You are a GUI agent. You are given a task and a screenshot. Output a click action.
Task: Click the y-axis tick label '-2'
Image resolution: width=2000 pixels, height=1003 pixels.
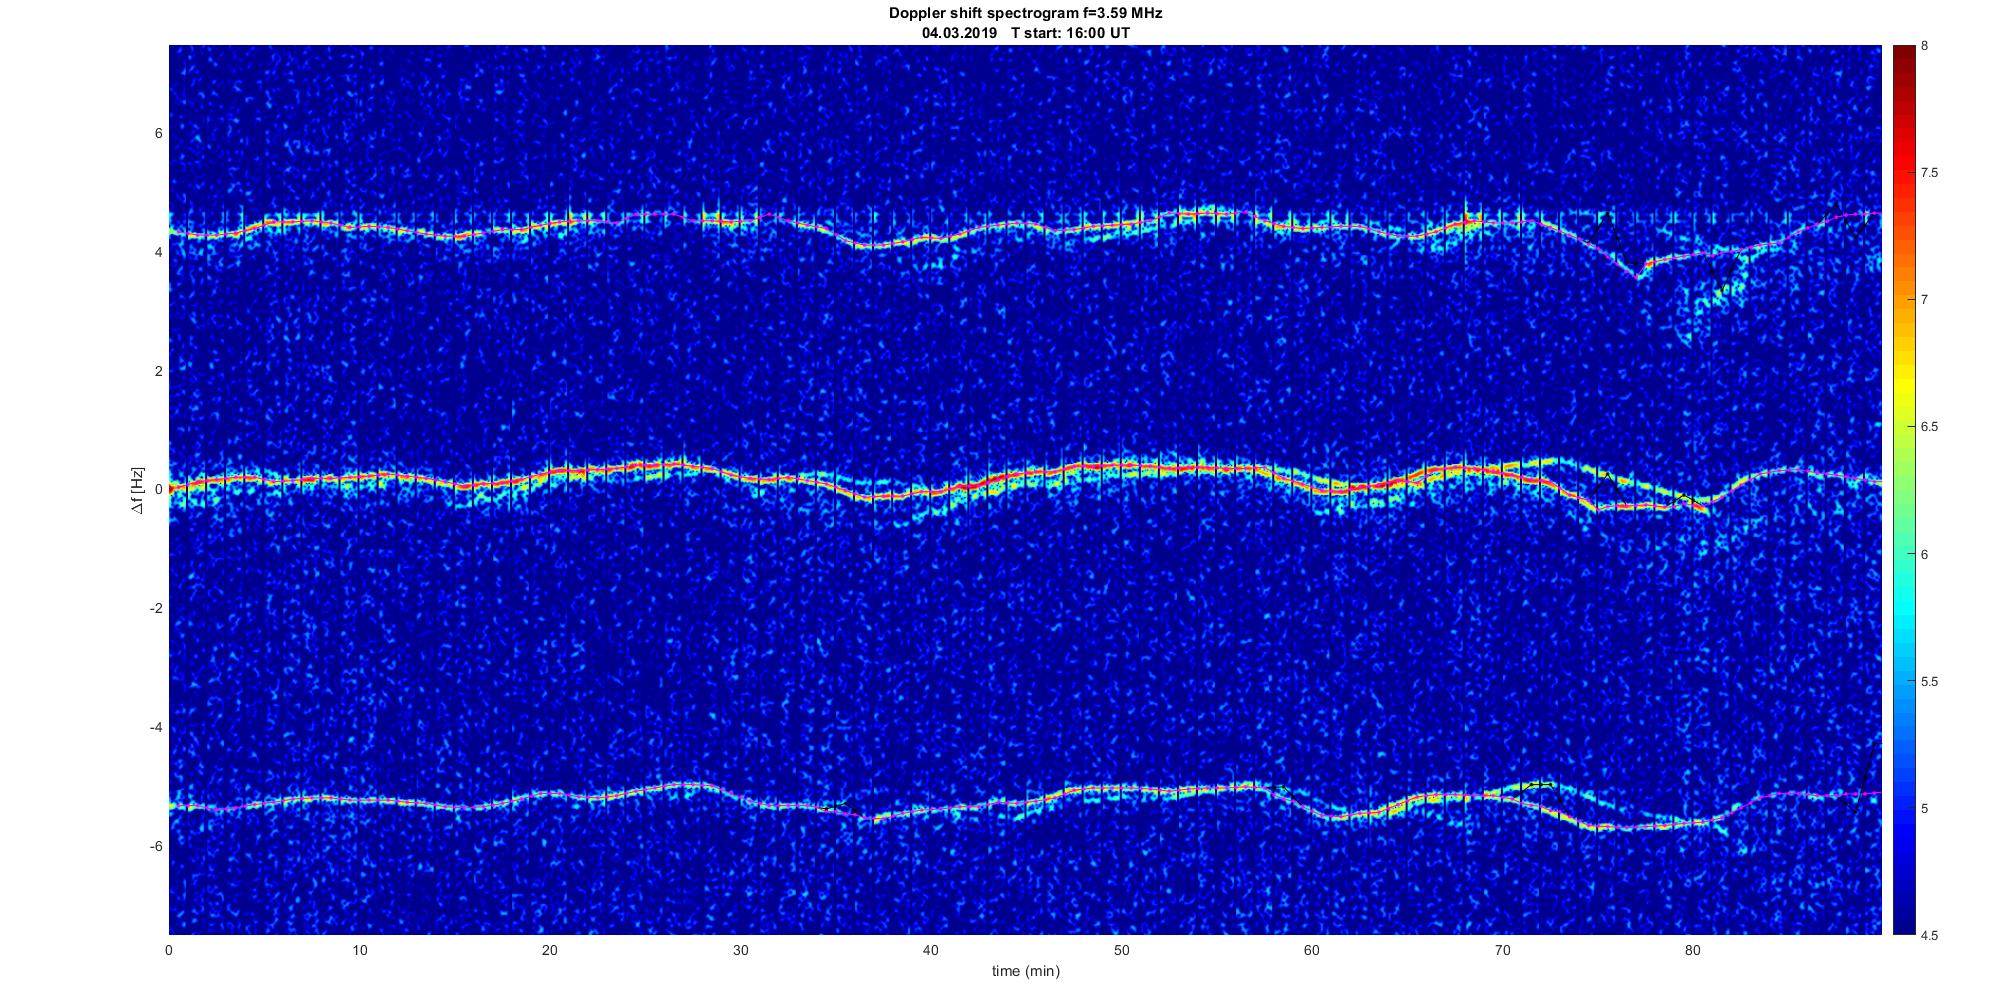coord(156,609)
